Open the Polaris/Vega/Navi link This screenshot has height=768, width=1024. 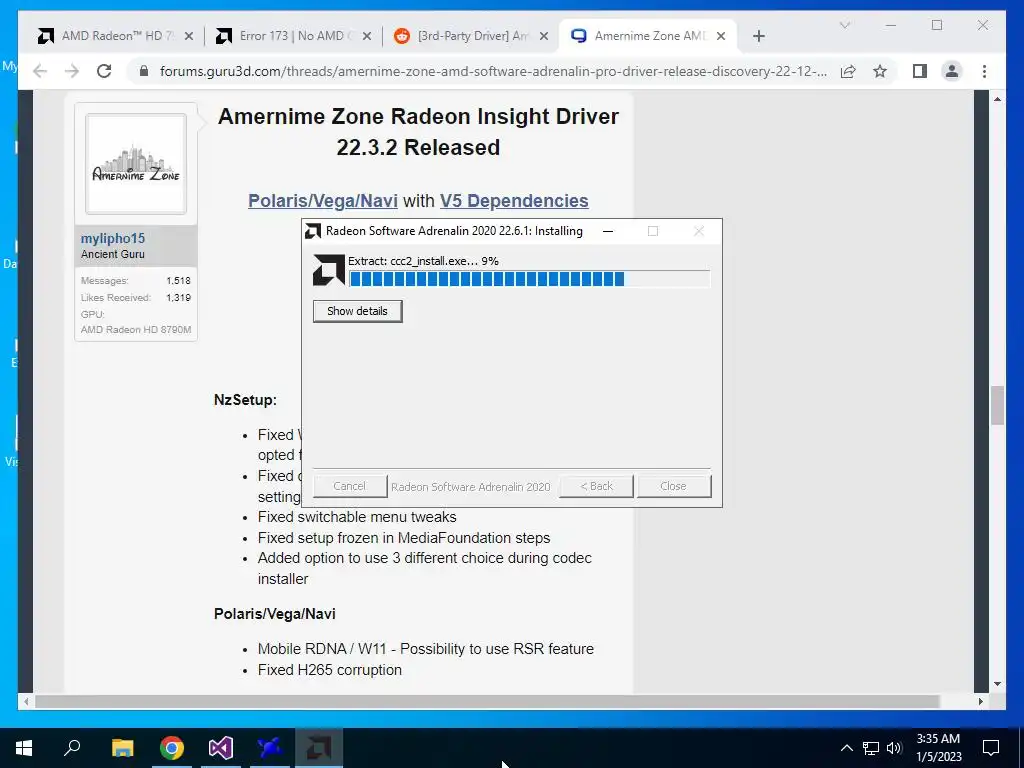(x=323, y=201)
